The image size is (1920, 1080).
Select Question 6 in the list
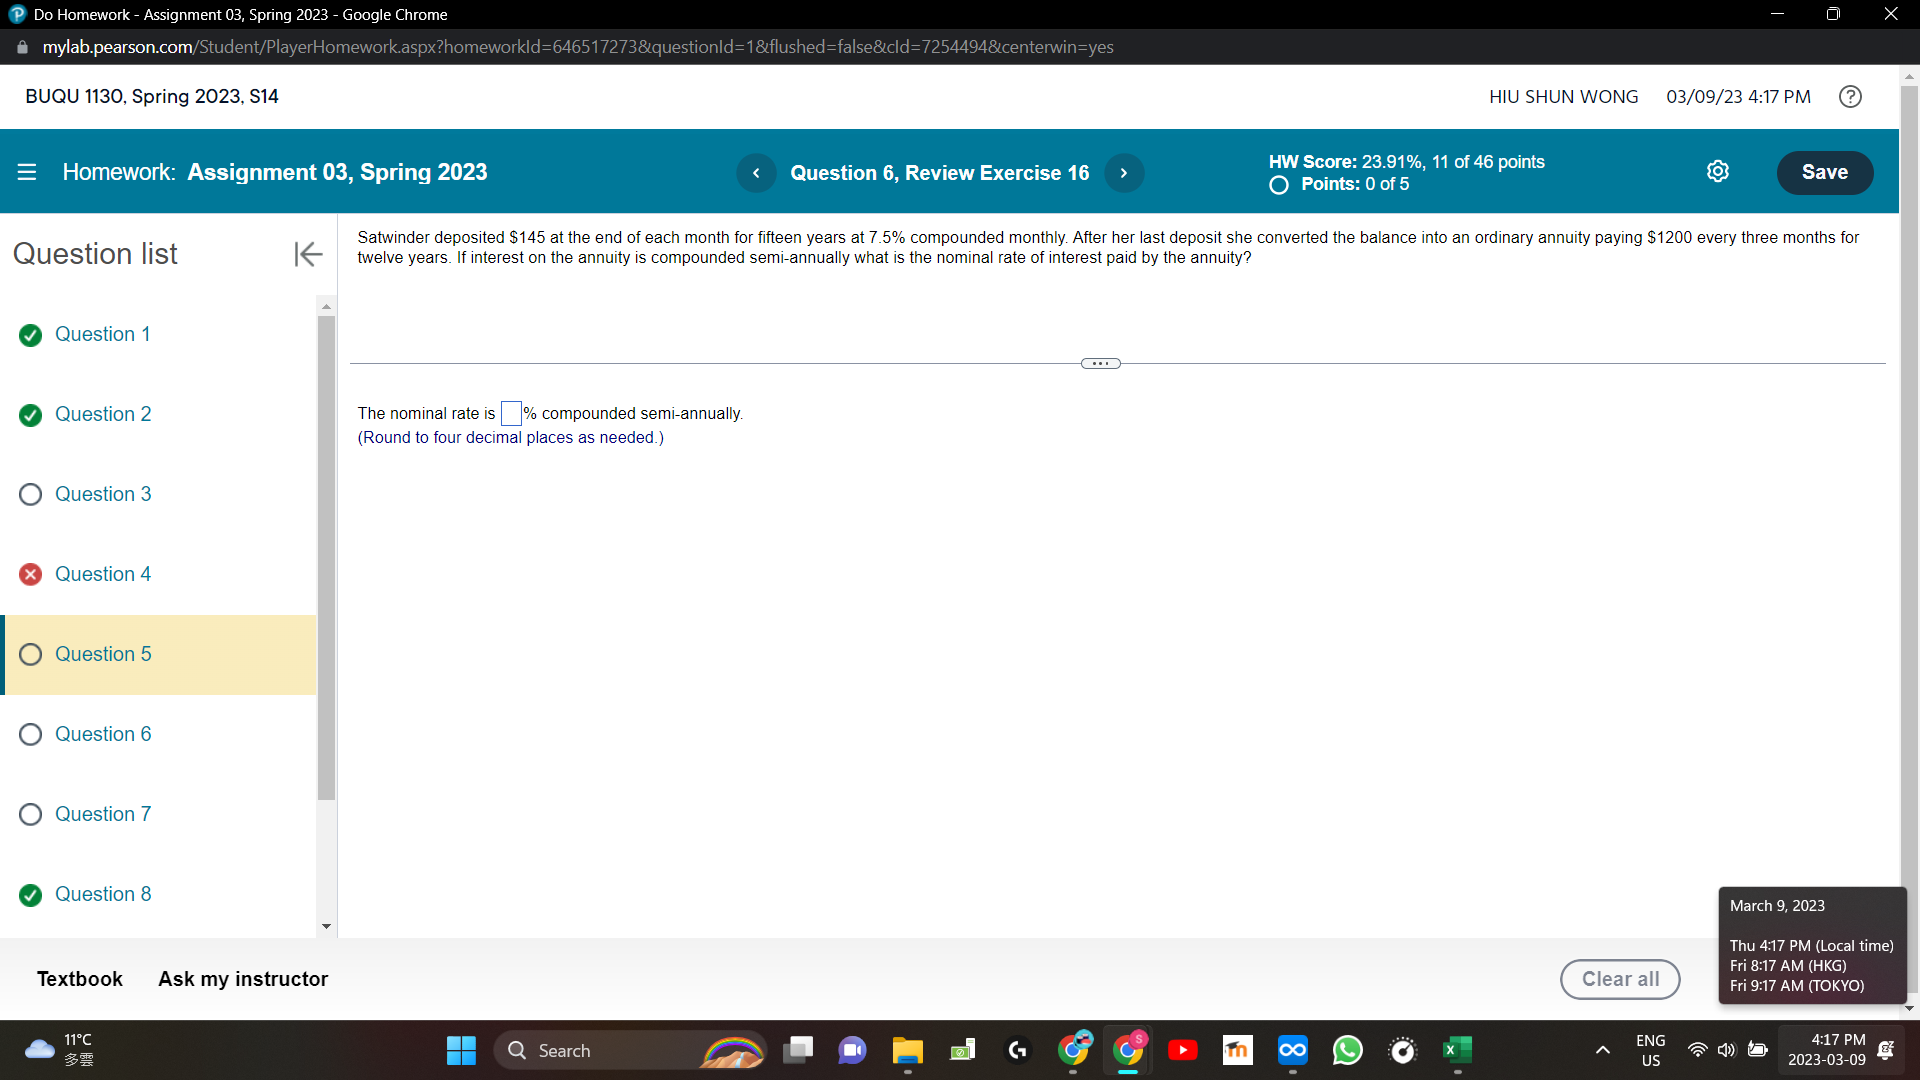click(x=103, y=734)
